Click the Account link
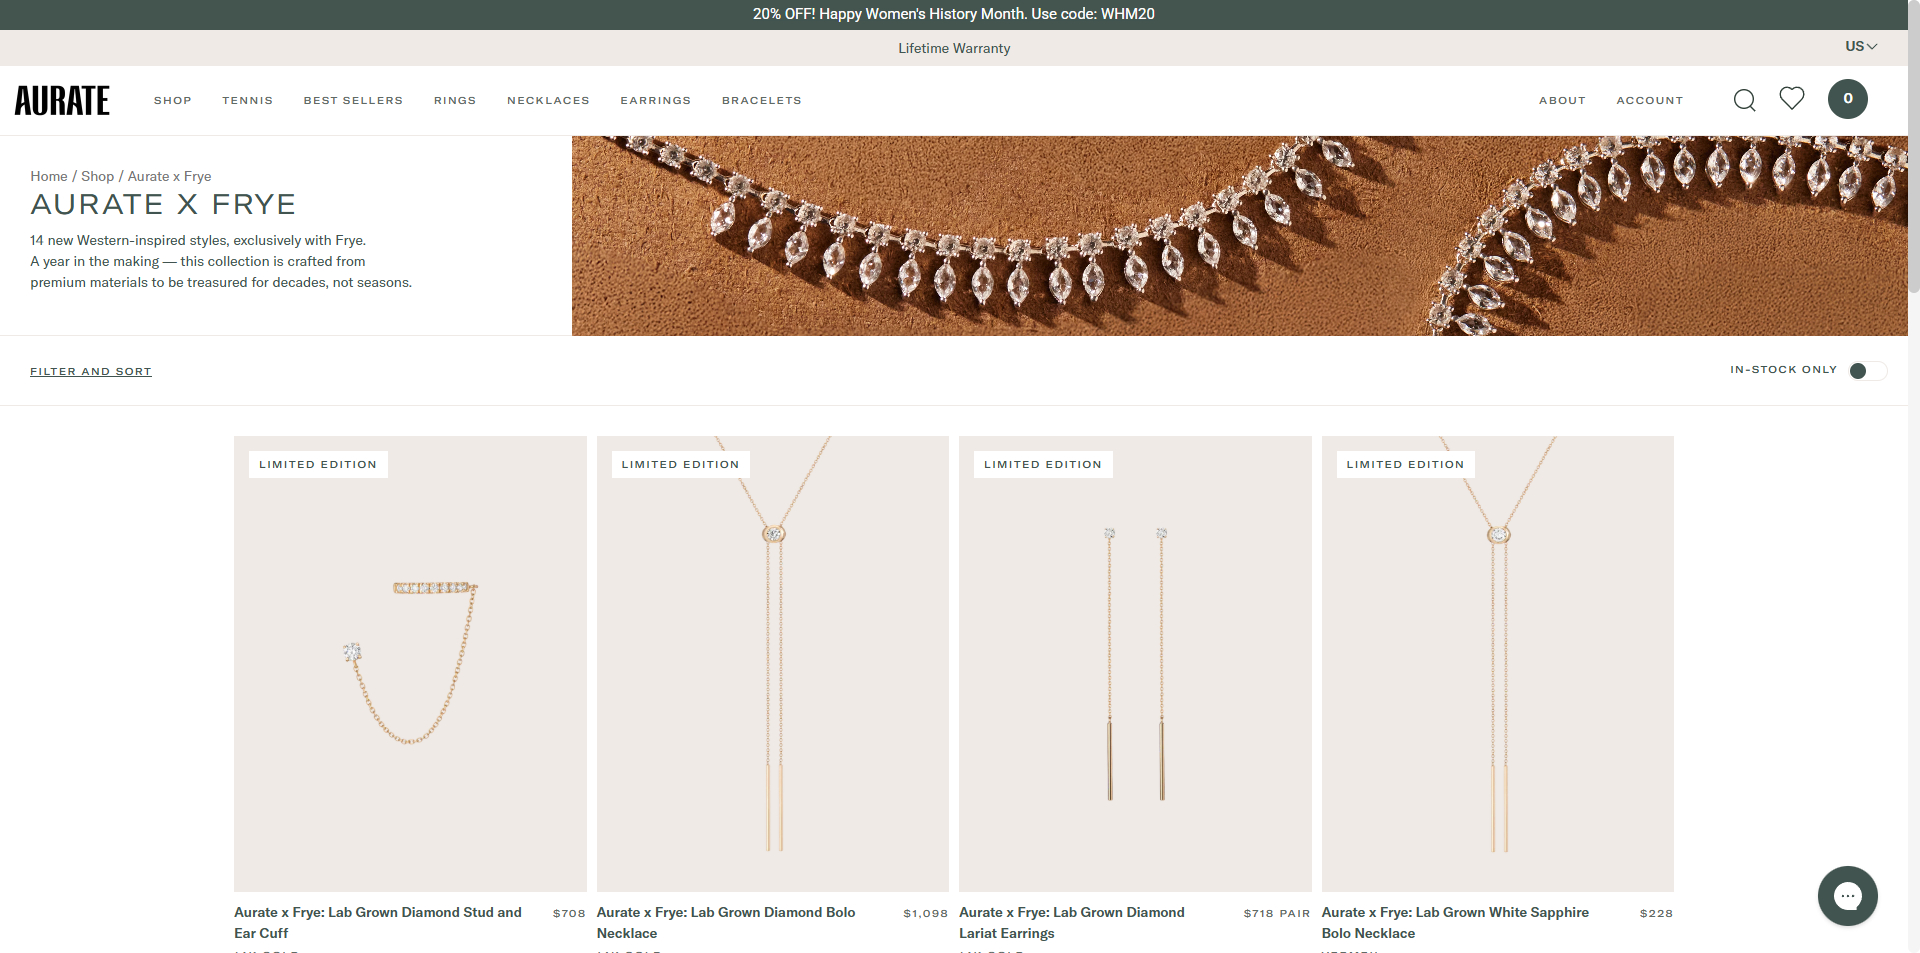Viewport: 1920px width, 953px height. point(1649,101)
